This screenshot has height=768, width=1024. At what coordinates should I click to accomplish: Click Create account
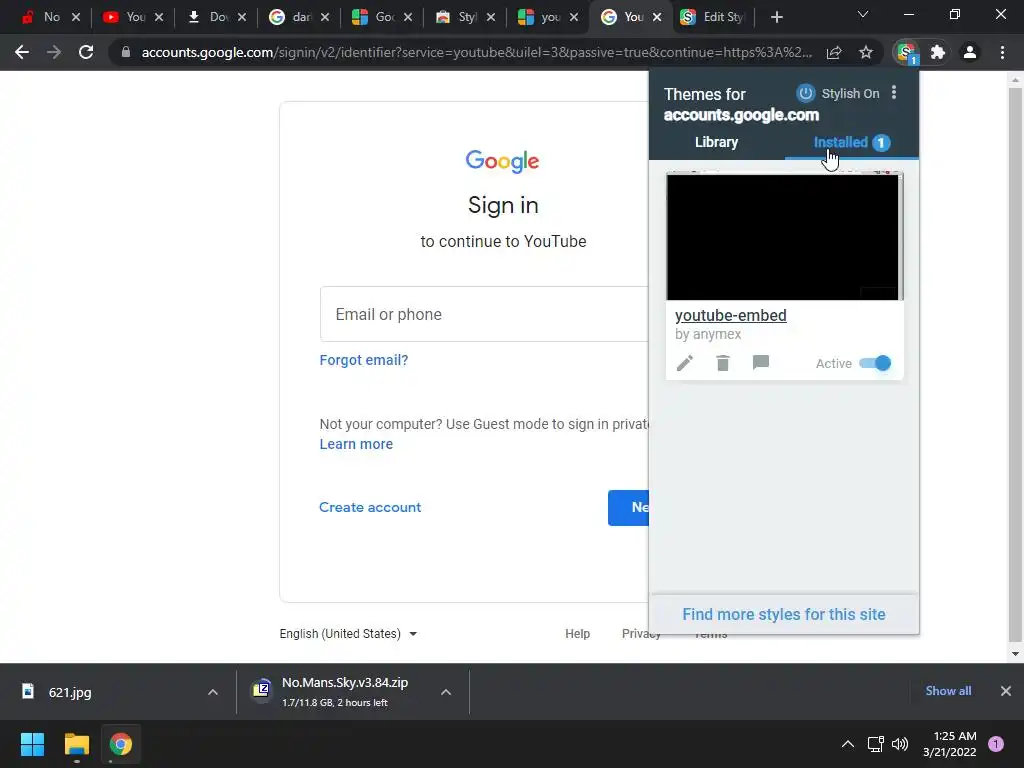coord(370,507)
